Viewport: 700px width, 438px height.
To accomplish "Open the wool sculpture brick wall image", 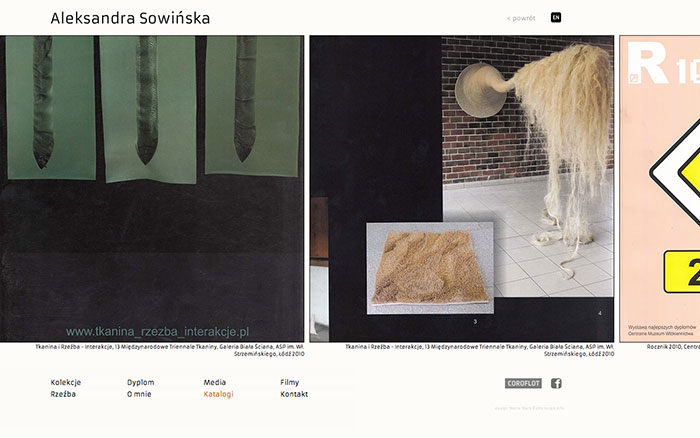I will [x=462, y=188].
